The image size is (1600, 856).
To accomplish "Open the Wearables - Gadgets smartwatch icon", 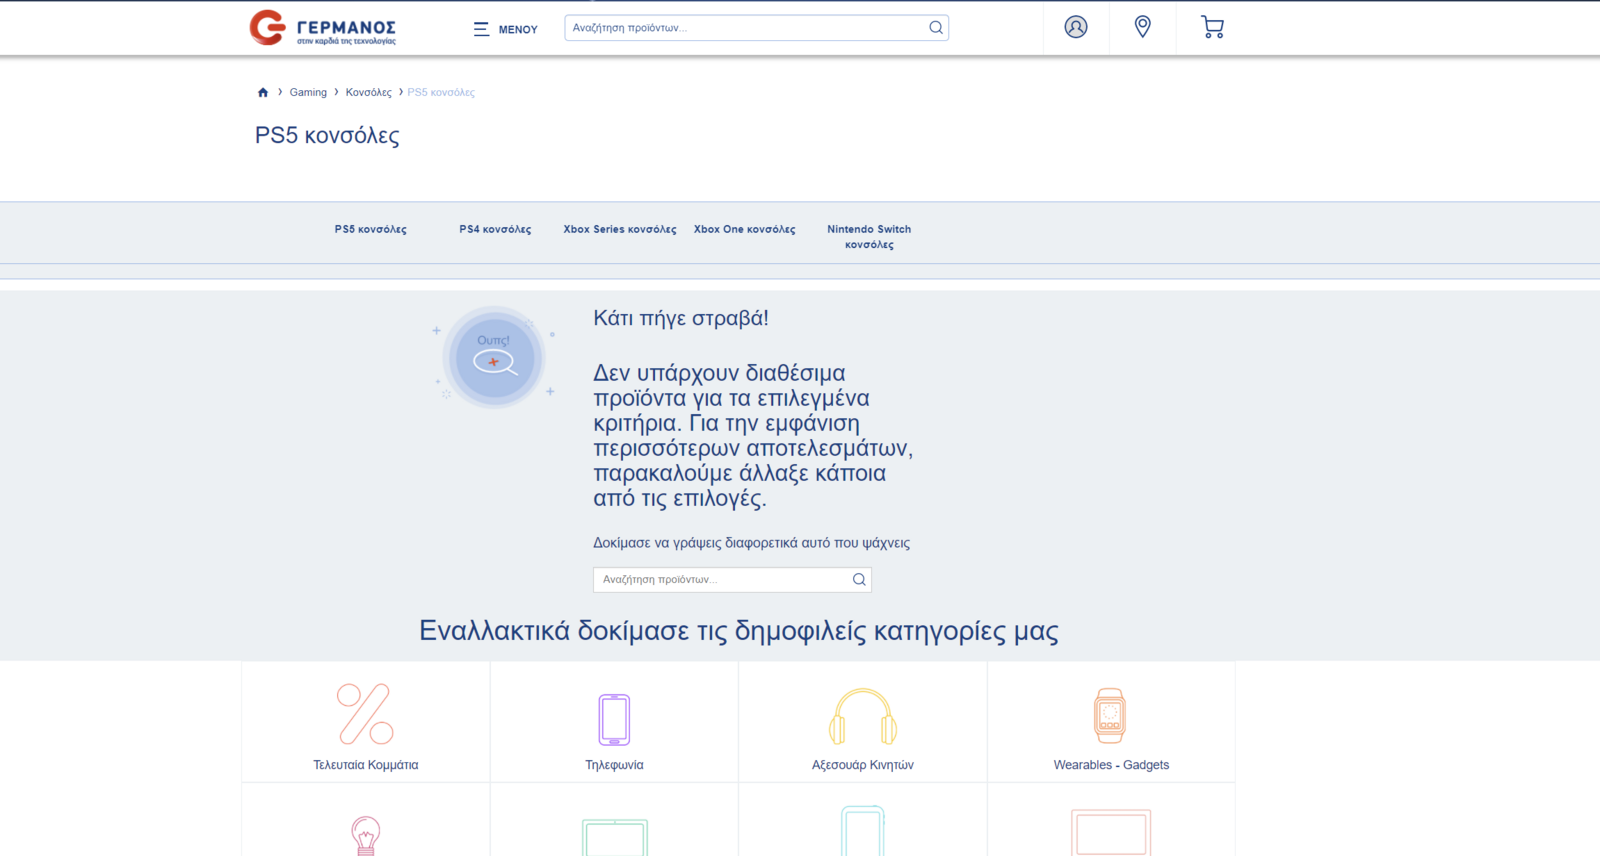I will click(x=1110, y=715).
